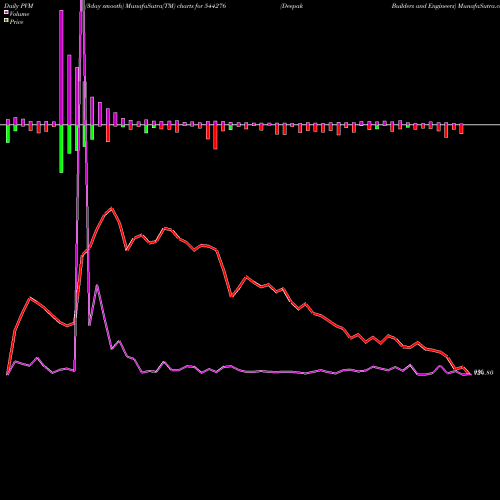
Task: Click the Volume legend label
Action: [19, 14]
